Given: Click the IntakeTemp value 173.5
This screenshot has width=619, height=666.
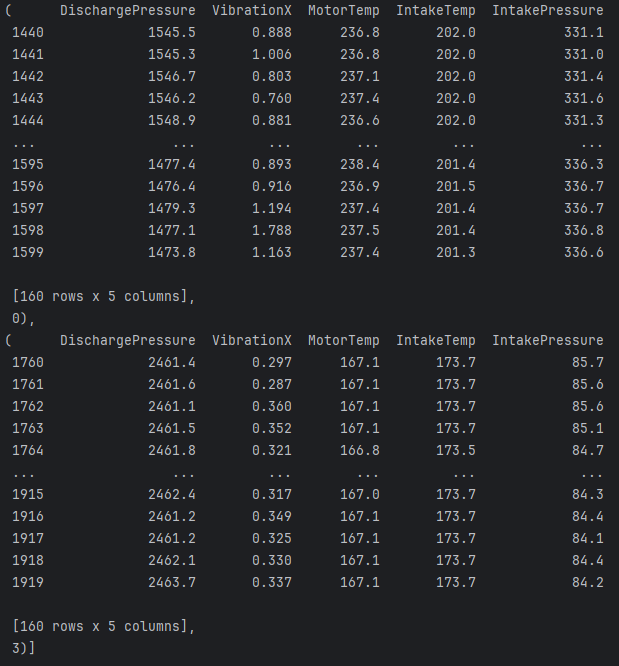Looking at the screenshot, I should (455, 450).
